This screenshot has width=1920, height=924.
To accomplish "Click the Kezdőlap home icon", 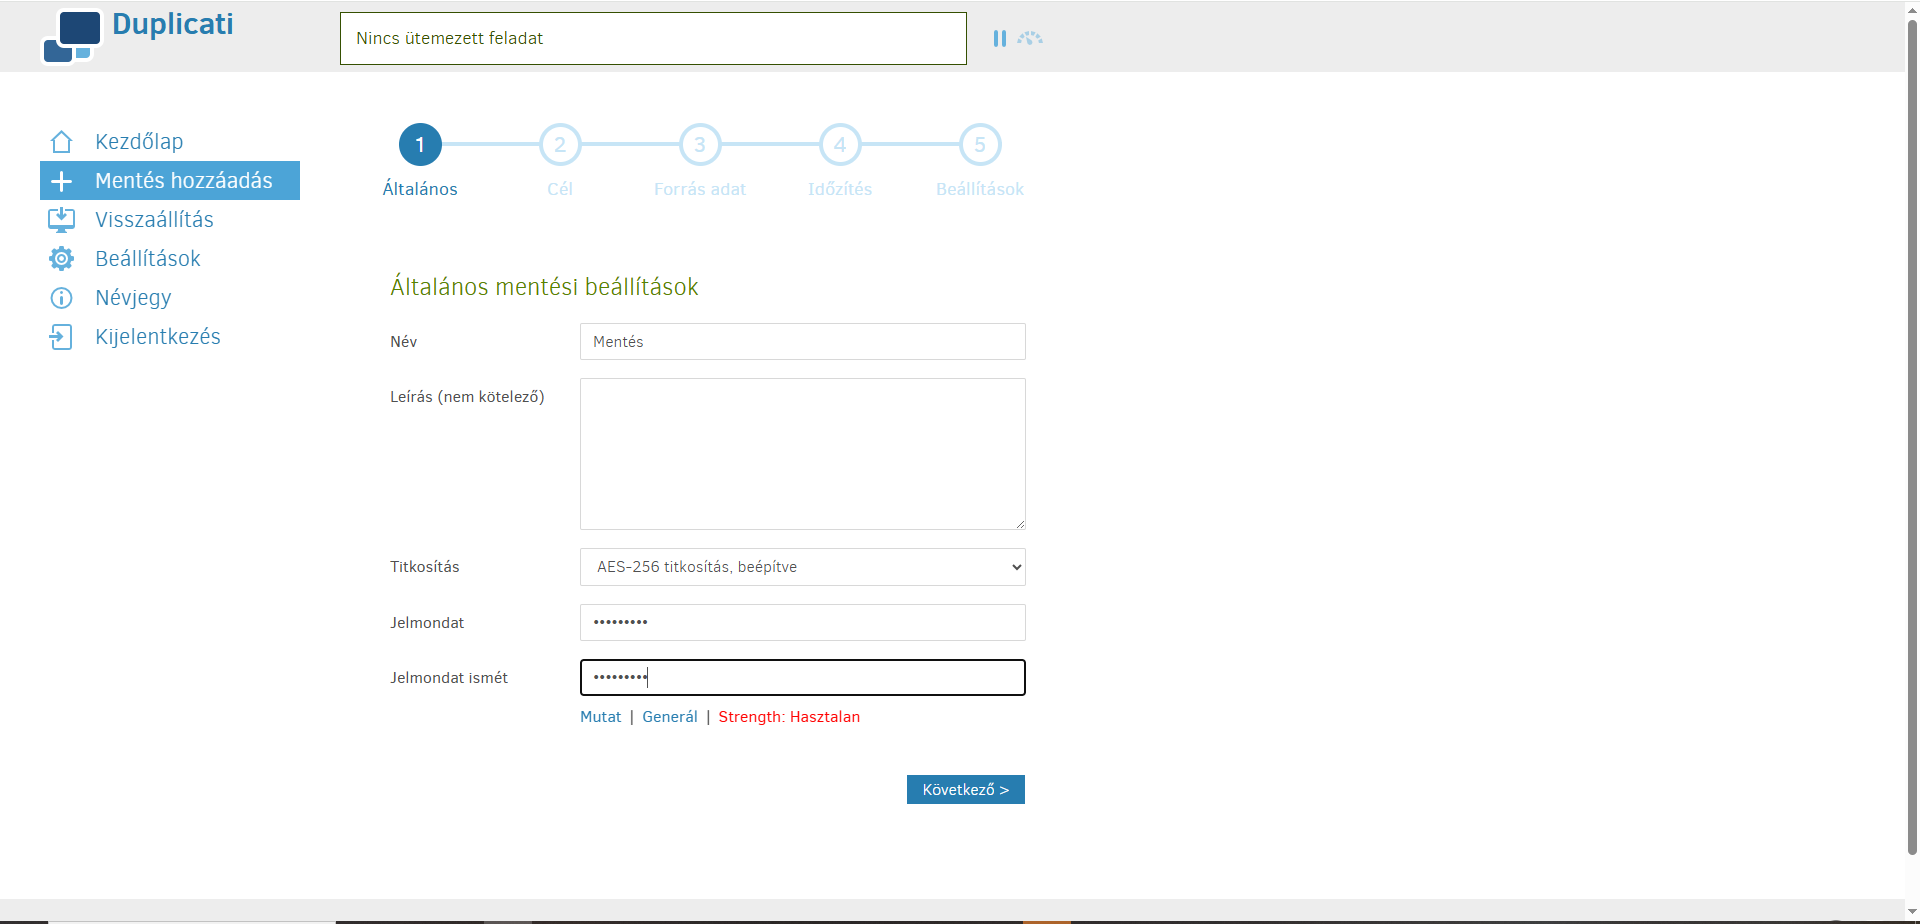I will click(61, 142).
